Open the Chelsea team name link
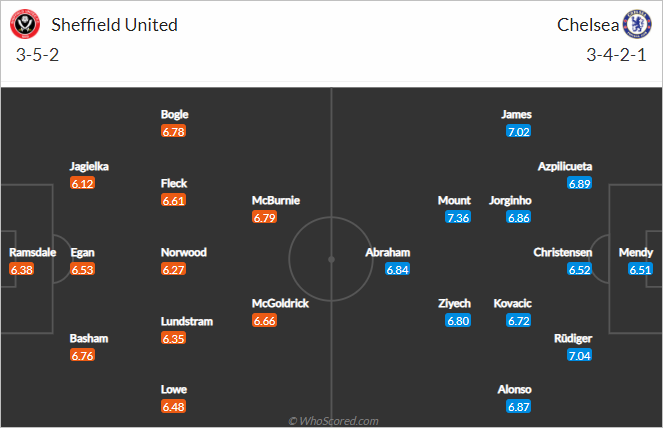The width and height of the screenshot is (663, 428). [x=588, y=25]
